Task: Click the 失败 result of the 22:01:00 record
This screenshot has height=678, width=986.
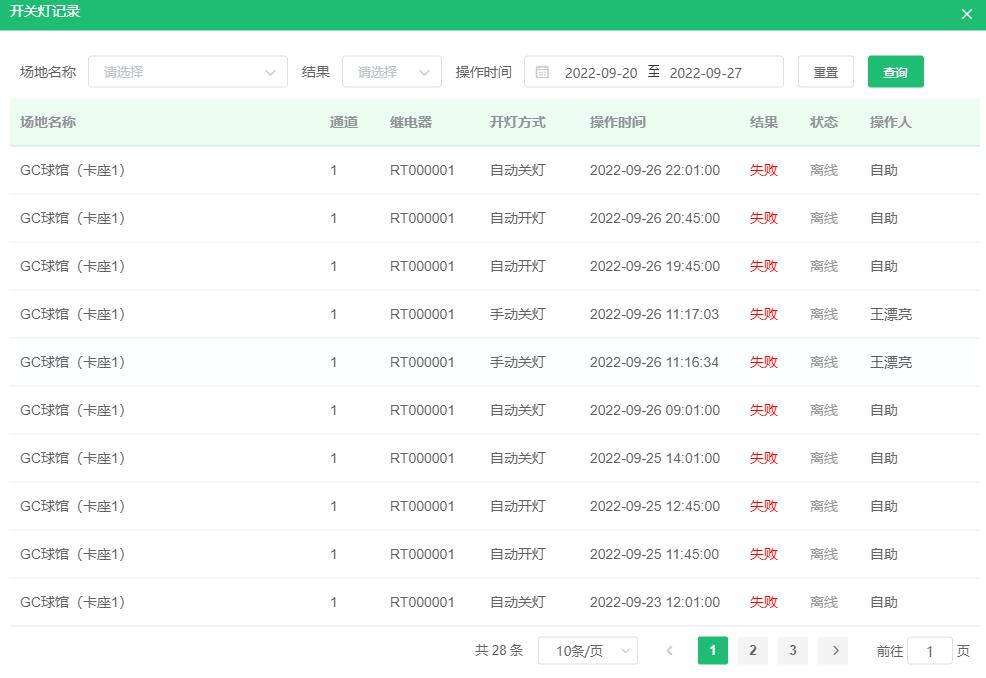Action: [x=763, y=170]
